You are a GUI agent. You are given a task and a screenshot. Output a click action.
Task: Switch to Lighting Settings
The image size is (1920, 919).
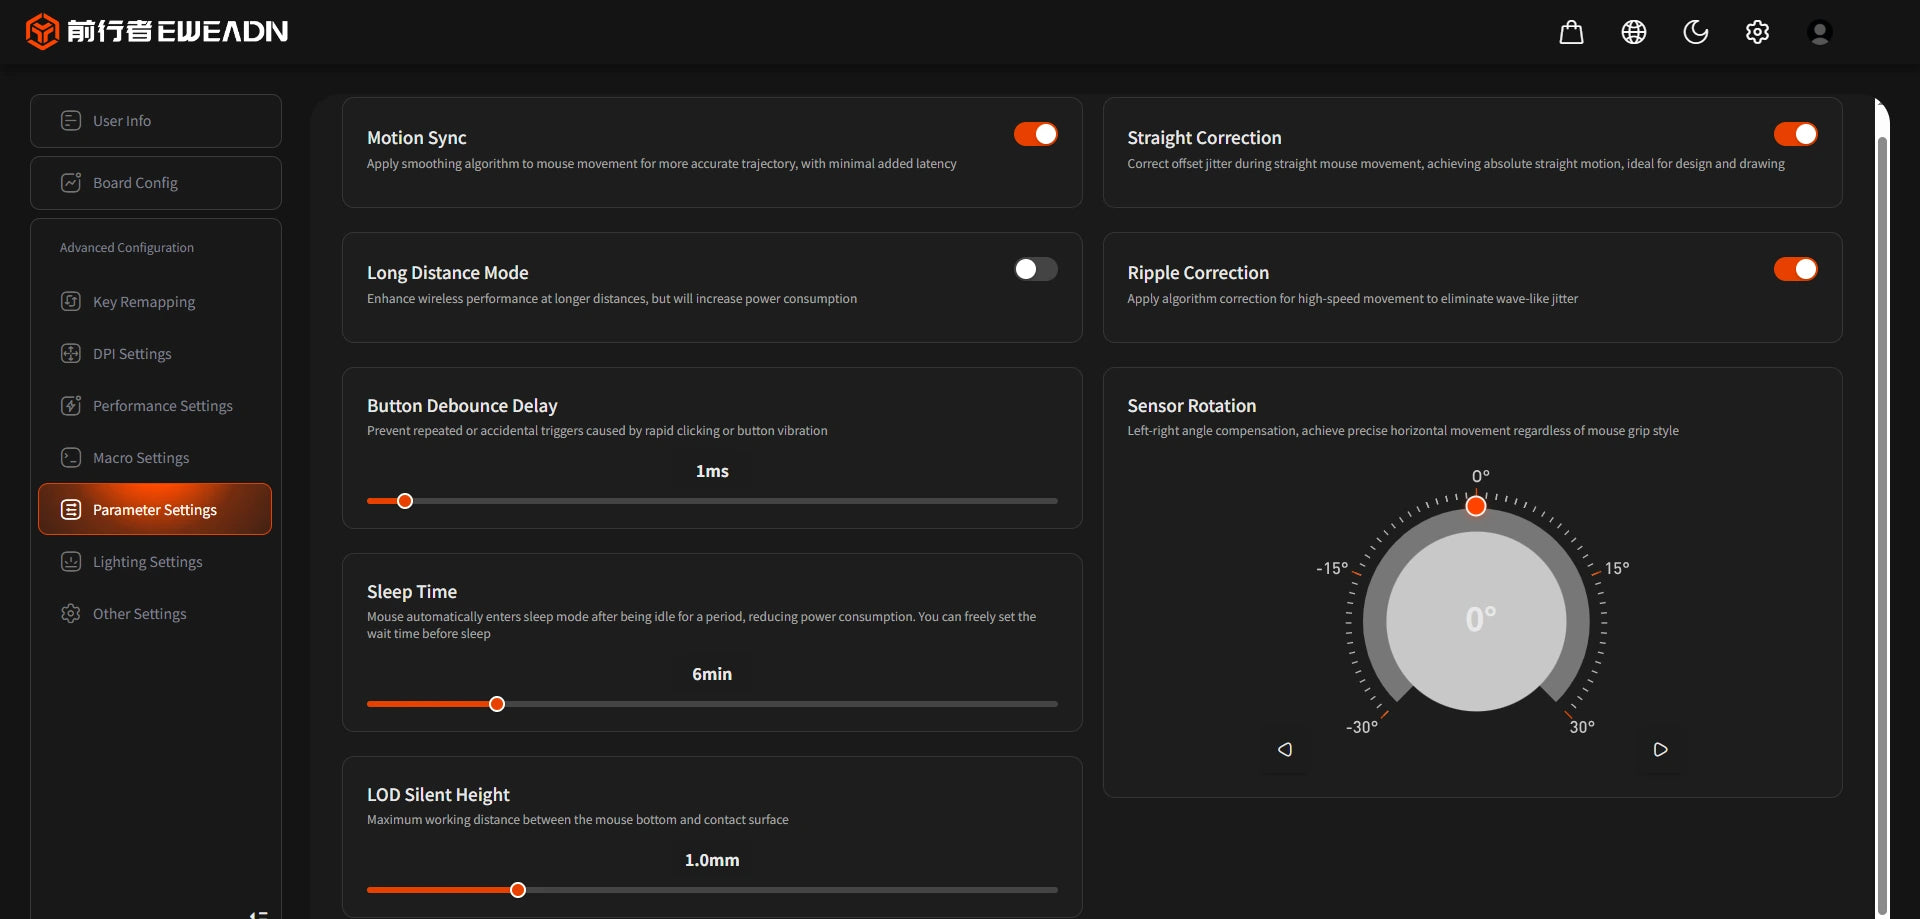[155, 562]
